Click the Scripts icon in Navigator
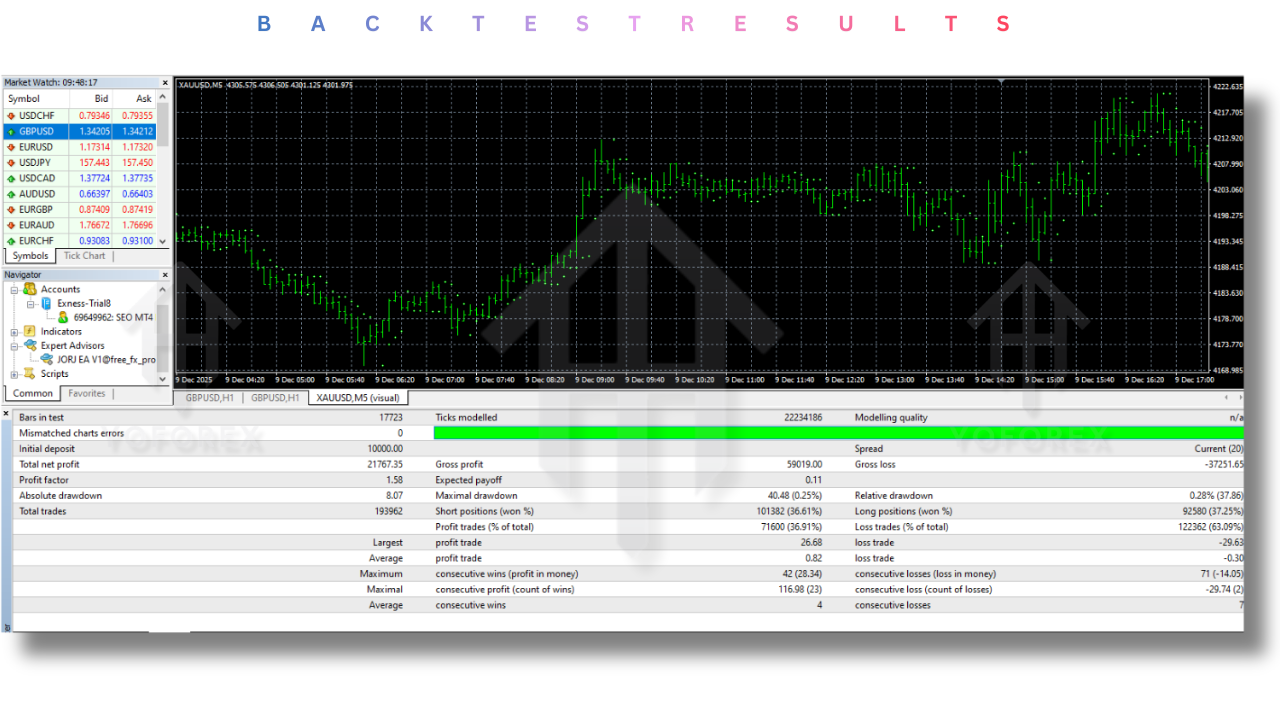Screen dimensions: 1280x720 [28, 373]
